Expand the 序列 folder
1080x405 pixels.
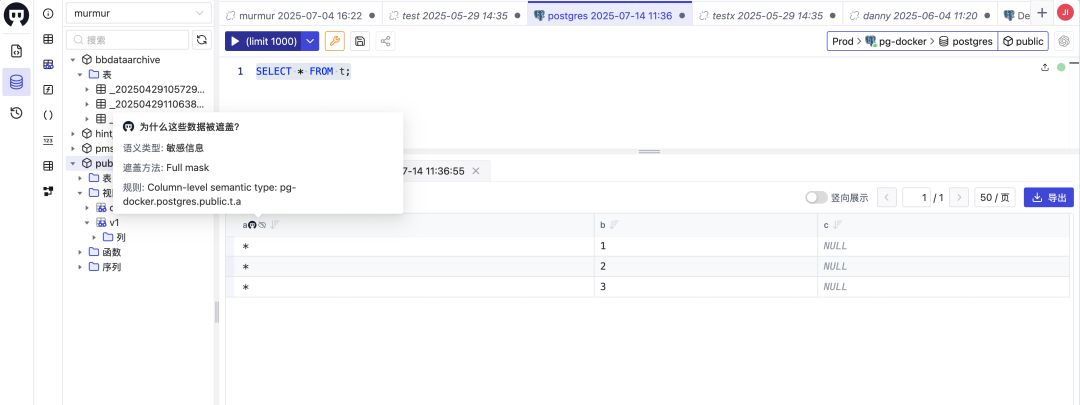(81, 267)
